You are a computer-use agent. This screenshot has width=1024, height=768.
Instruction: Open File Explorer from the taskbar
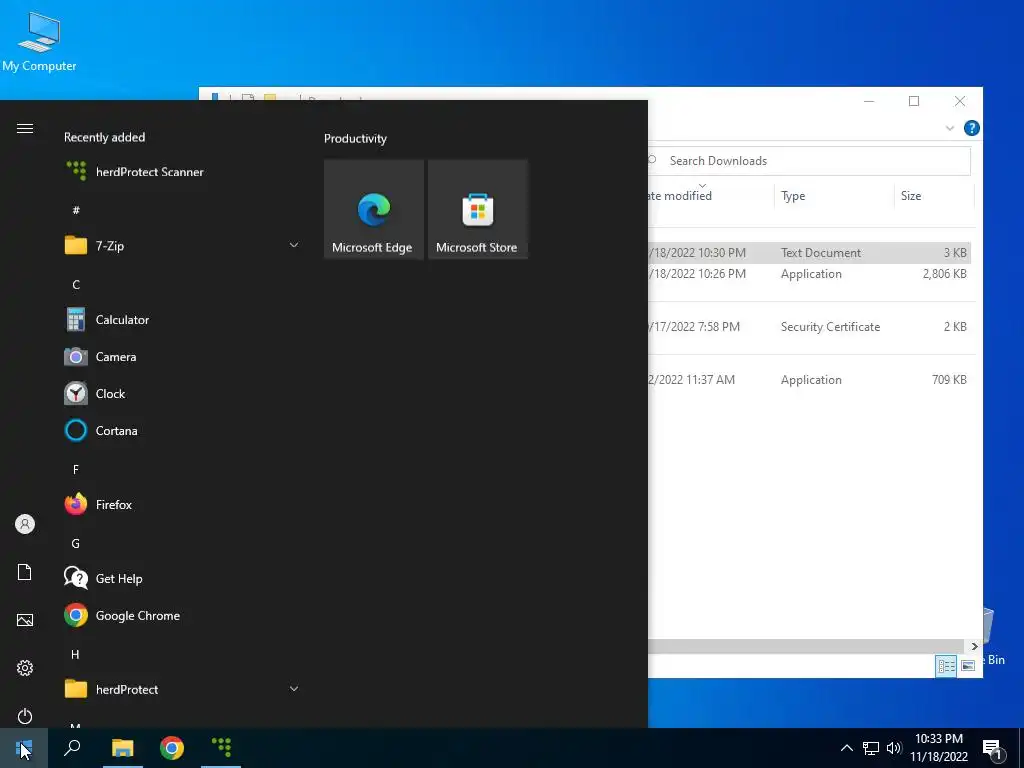(122, 748)
